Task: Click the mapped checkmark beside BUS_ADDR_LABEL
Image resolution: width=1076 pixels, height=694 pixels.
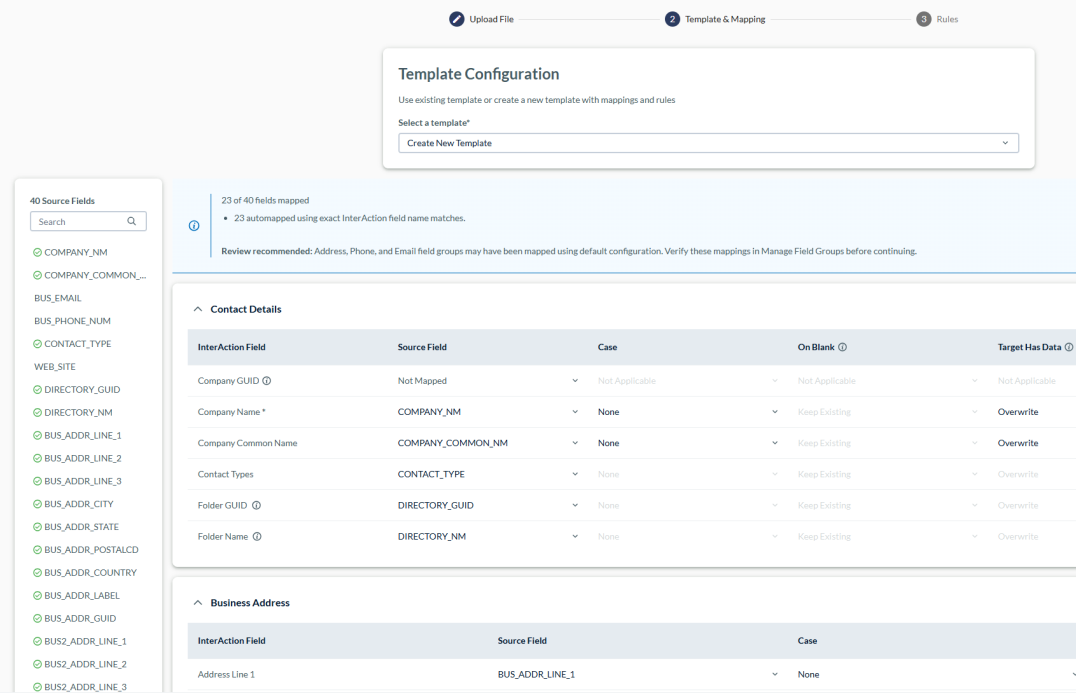Action: click(37, 596)
